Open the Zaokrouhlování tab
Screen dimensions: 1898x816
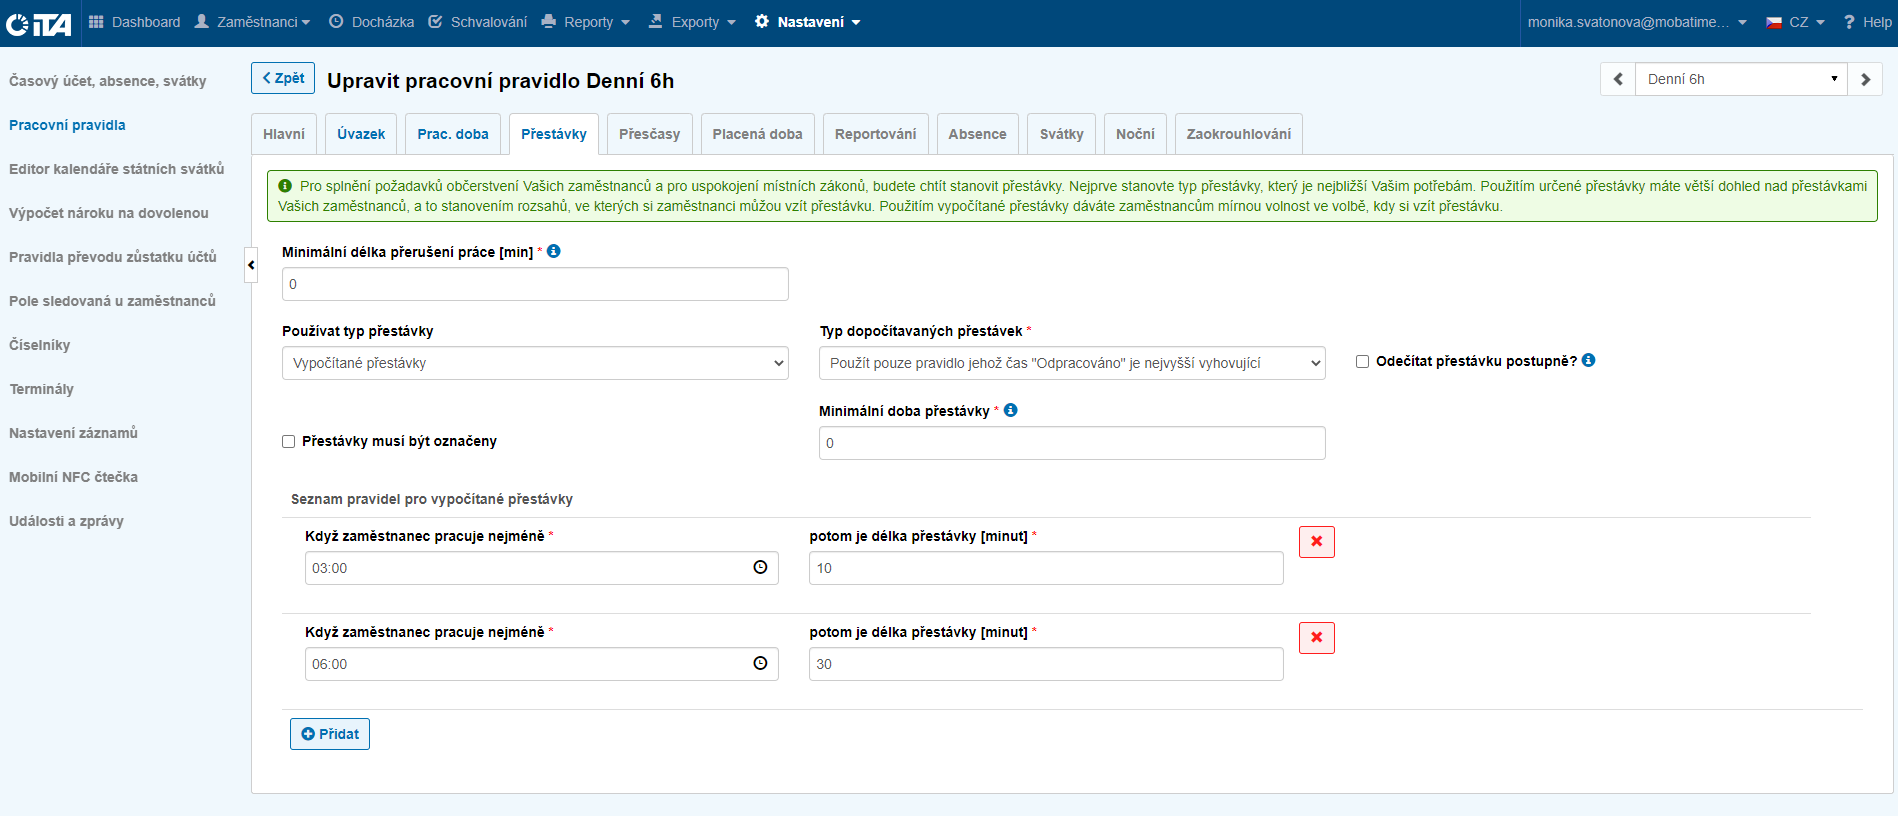[1238, 134]
